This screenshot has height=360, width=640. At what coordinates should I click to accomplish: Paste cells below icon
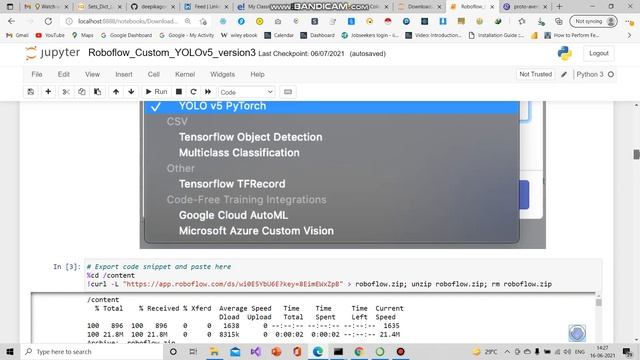[x=98, y=92]
